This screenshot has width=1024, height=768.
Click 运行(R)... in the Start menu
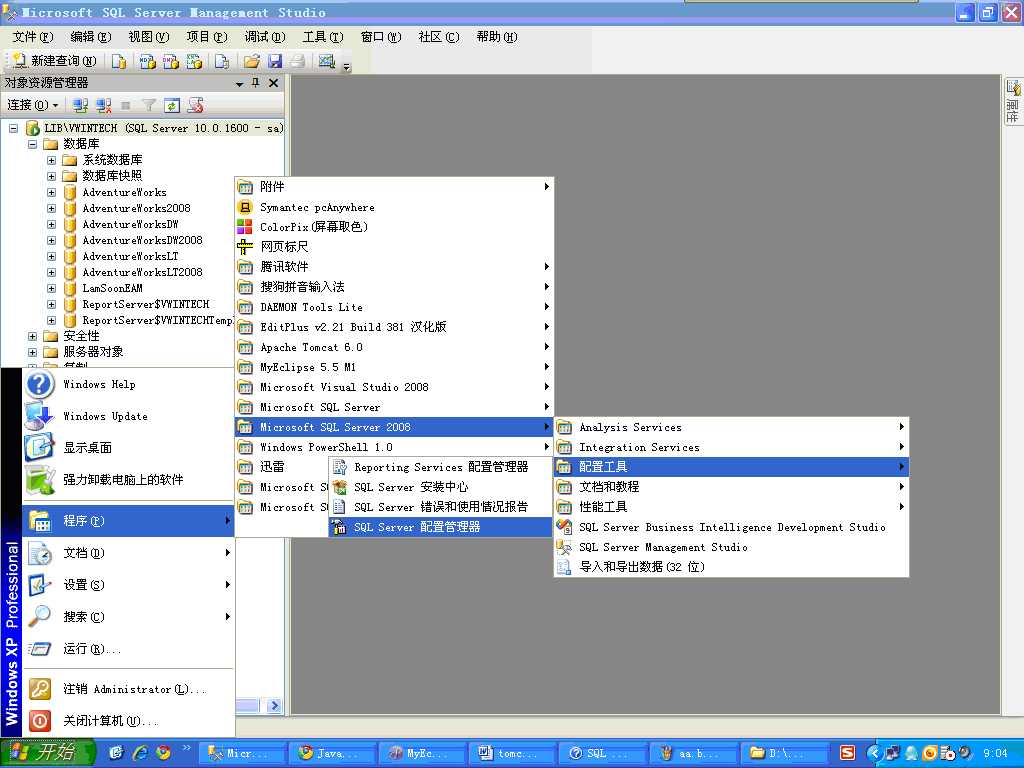[x=128, y=649]
